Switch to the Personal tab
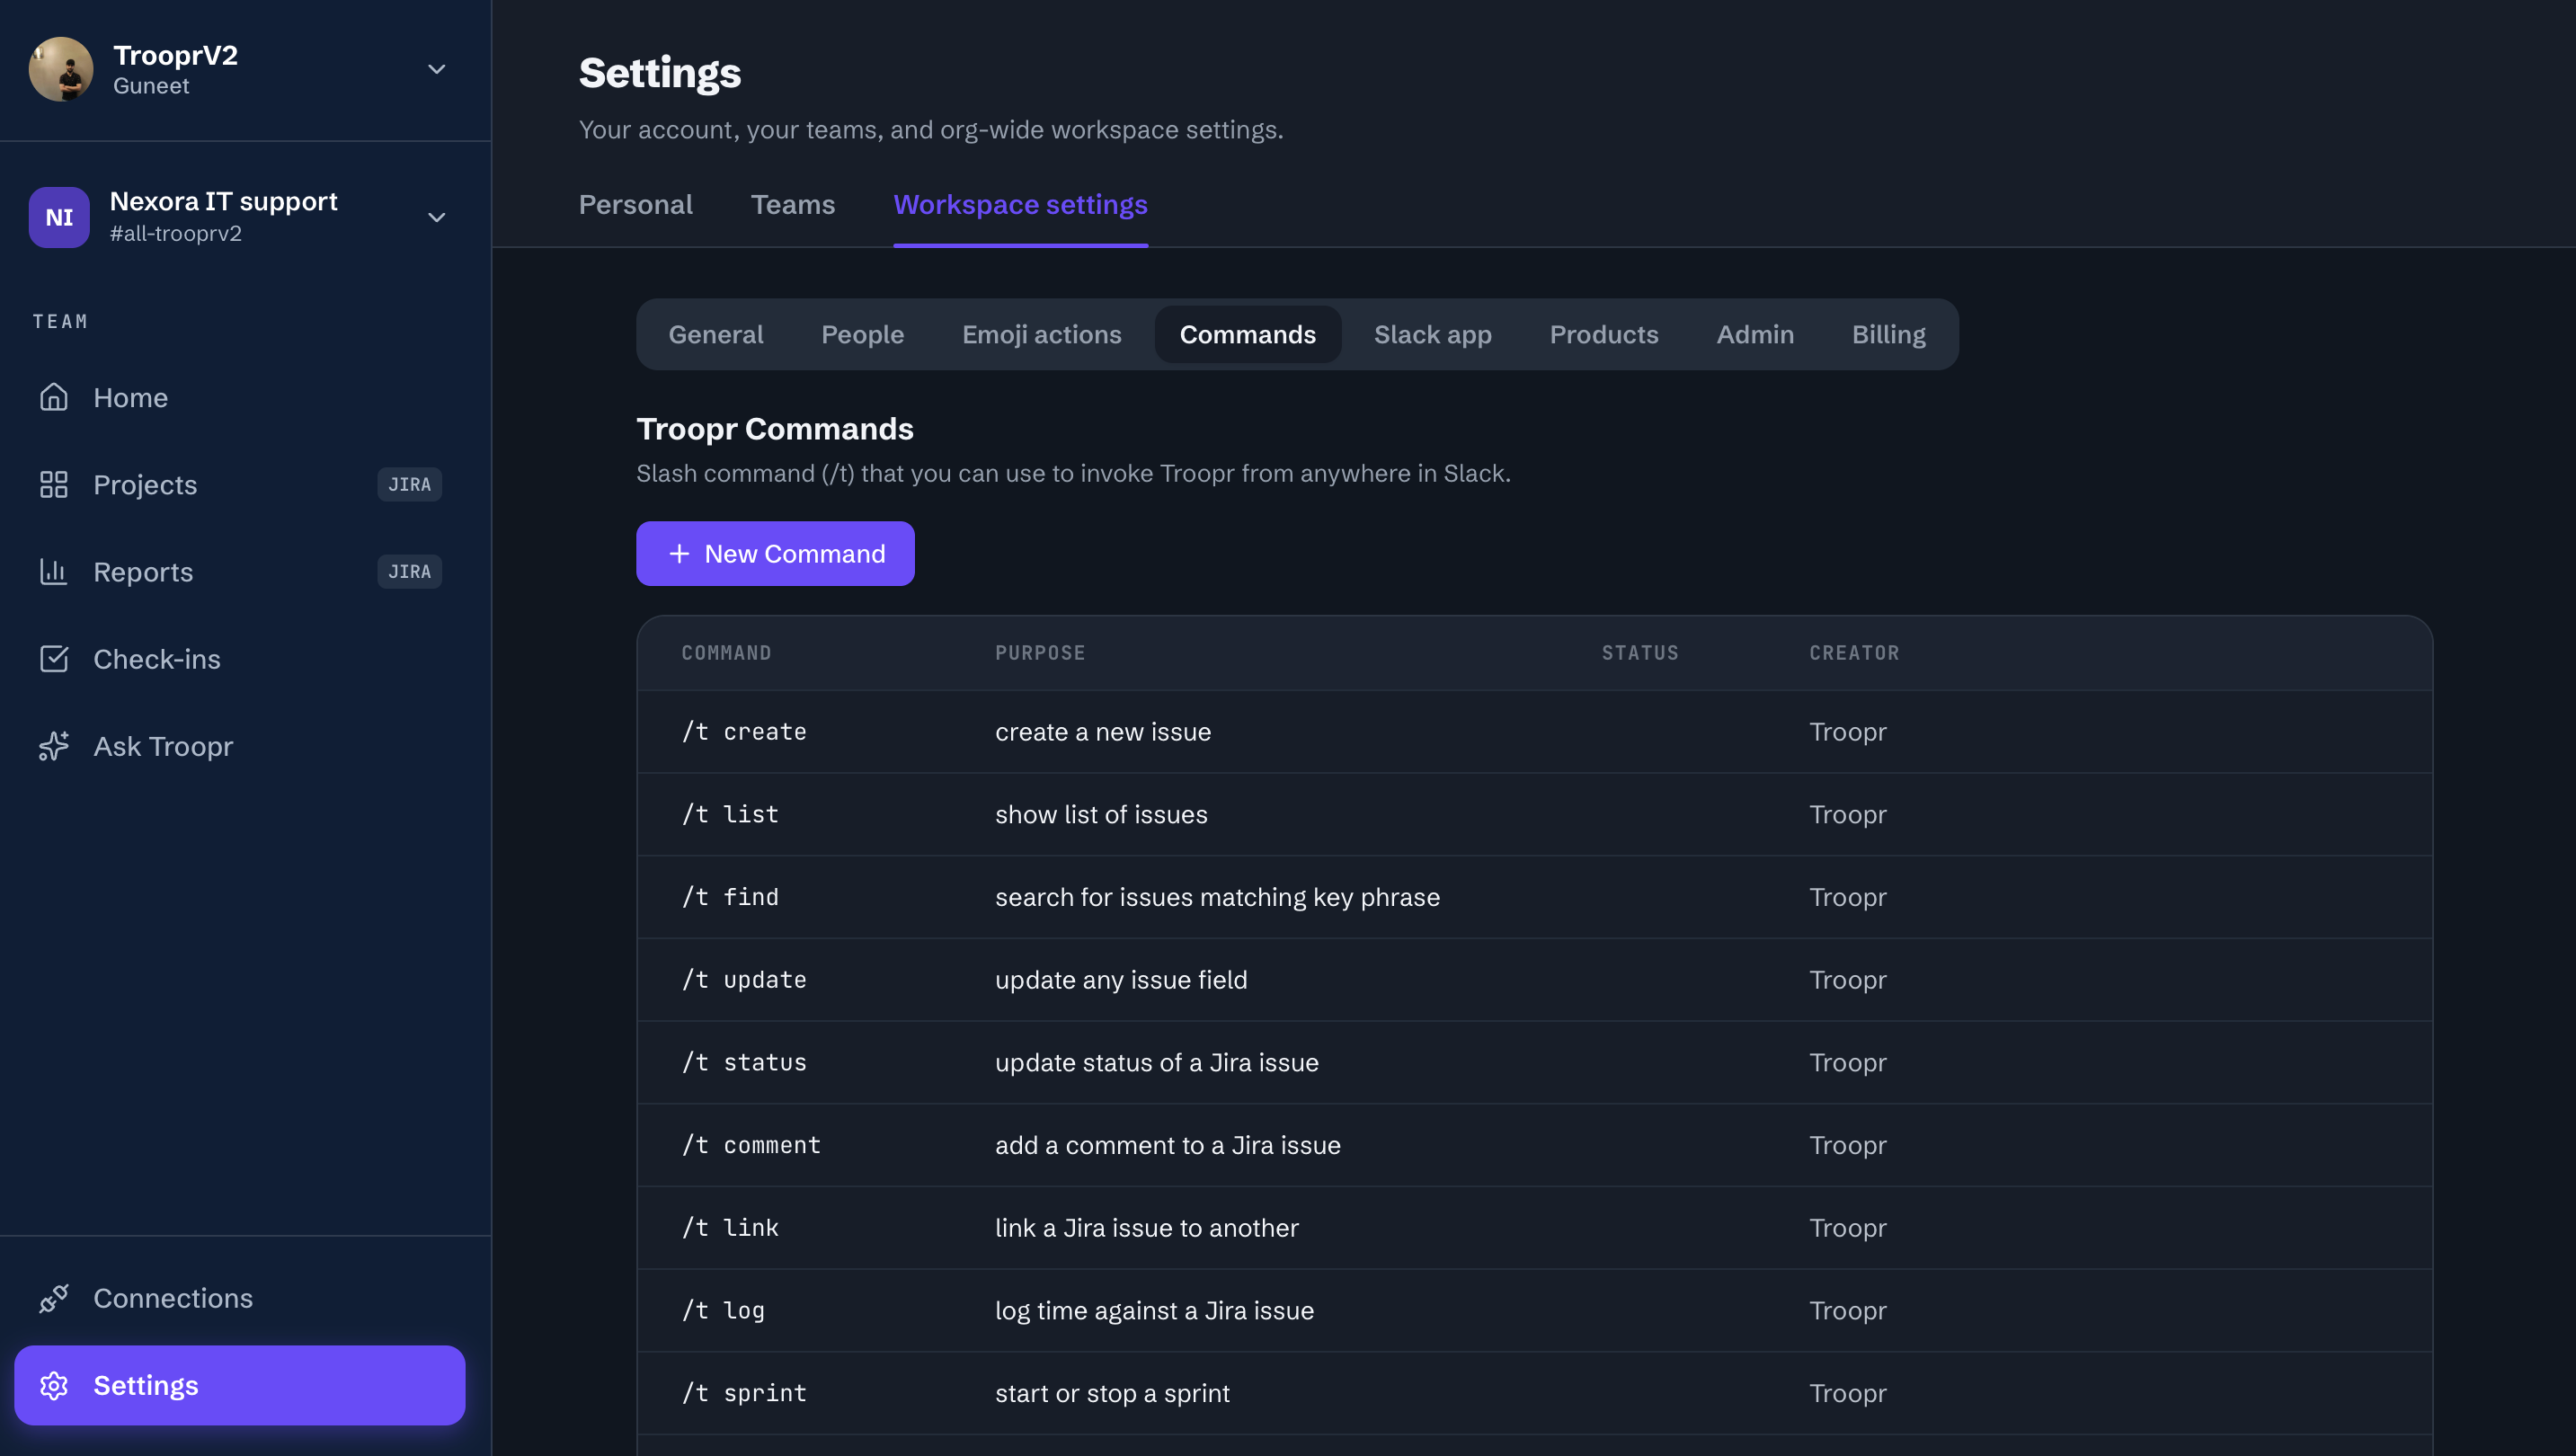Viewport: 2576px width, 1456px height. [636, 204]
